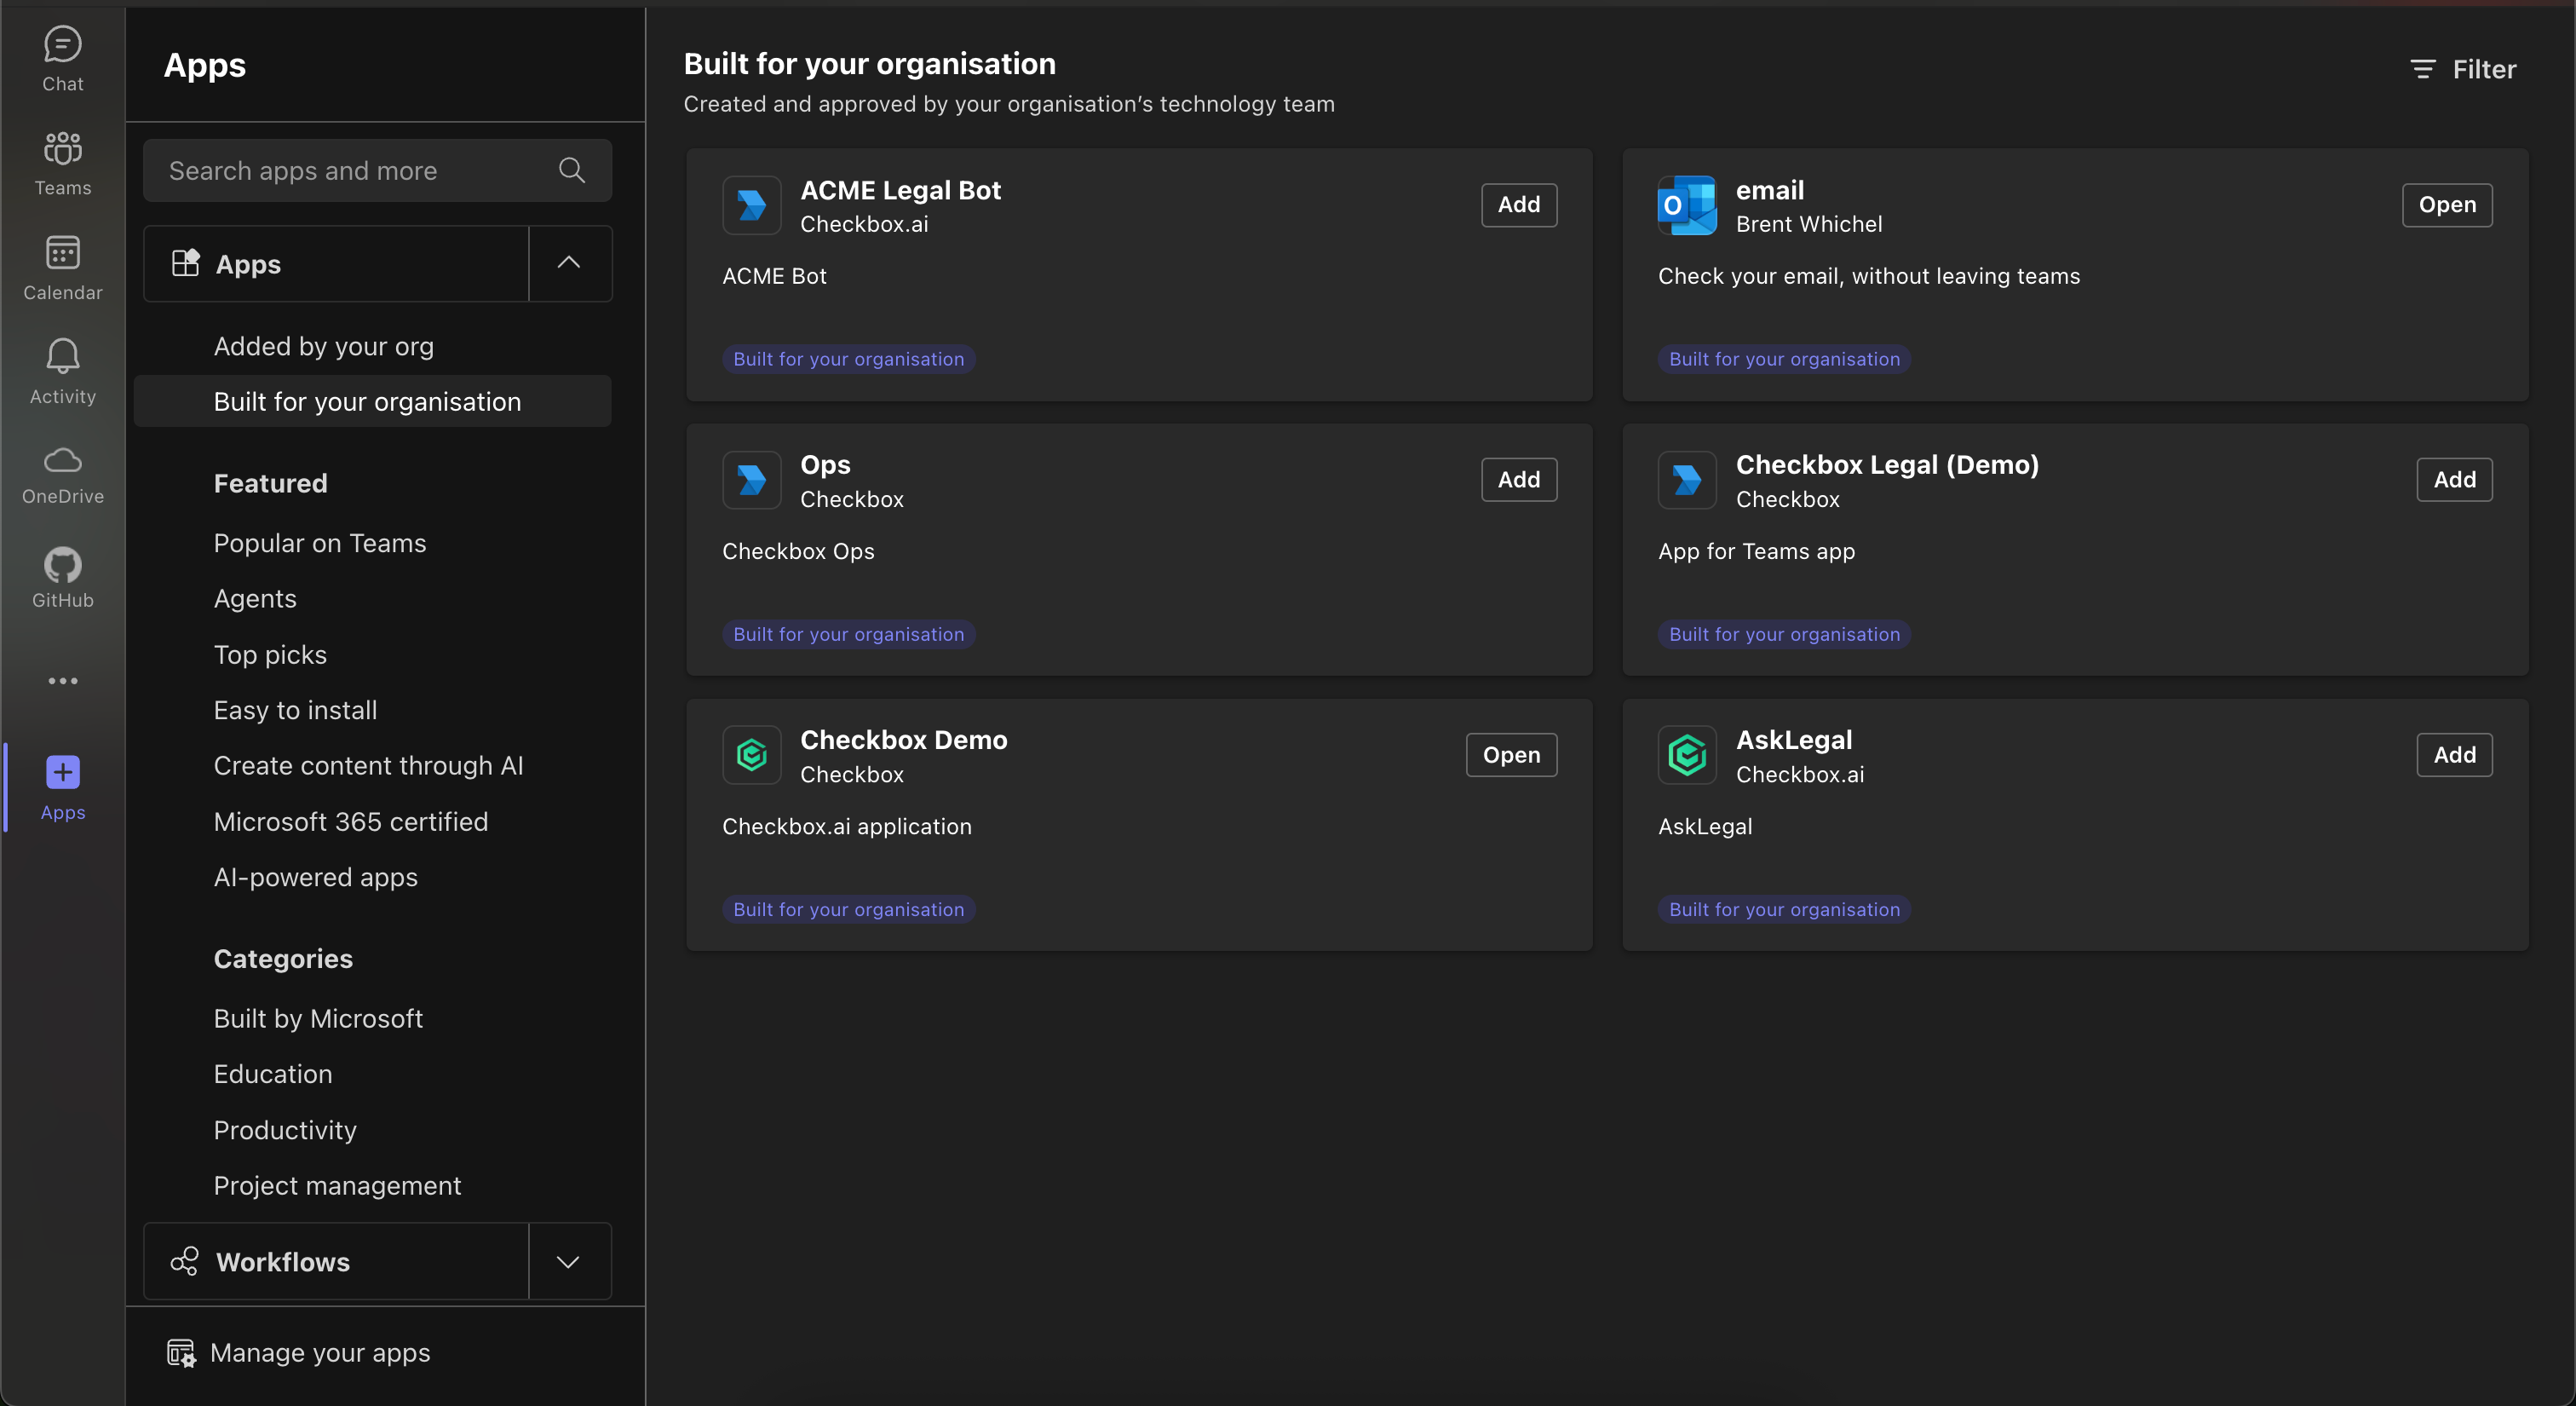
Task: Click the Filter lines icon
Action: tap(2422, 69)
